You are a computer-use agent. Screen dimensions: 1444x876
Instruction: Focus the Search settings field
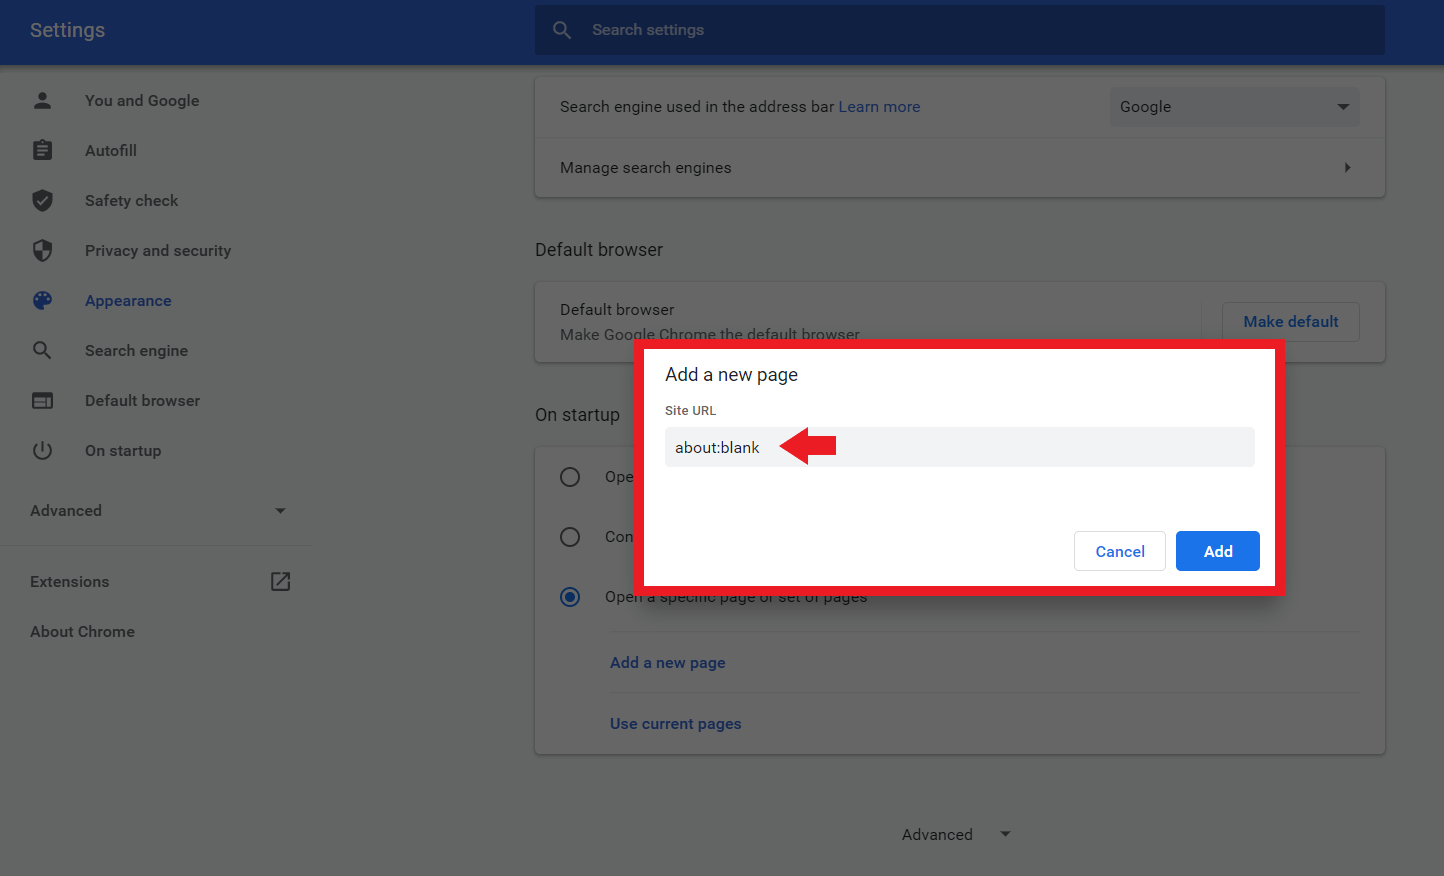click(x=960, y=30)
